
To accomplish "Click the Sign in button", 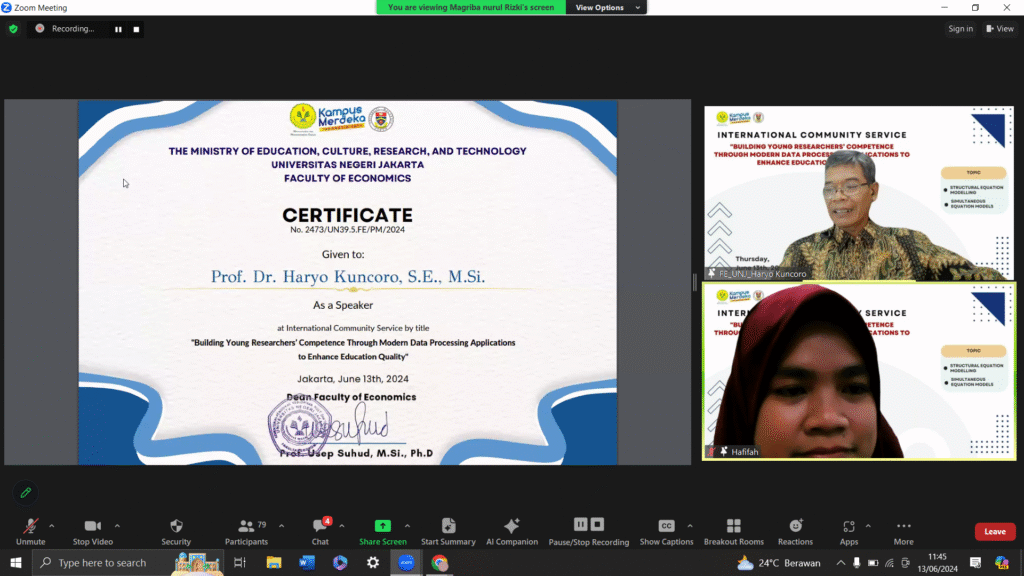I will 960,29.
